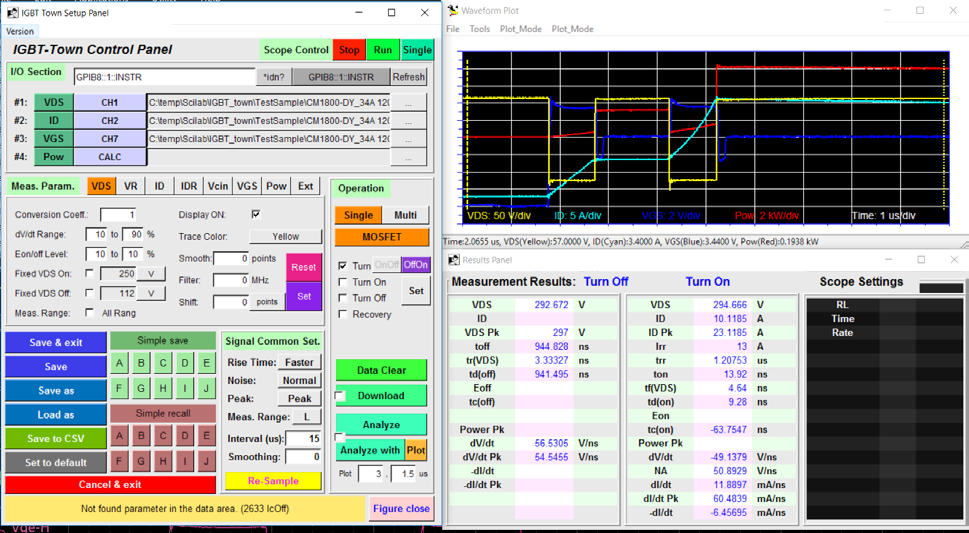Click the orange Plot button
This screenshot has width=969, height=533.
[x=416, y=450]
